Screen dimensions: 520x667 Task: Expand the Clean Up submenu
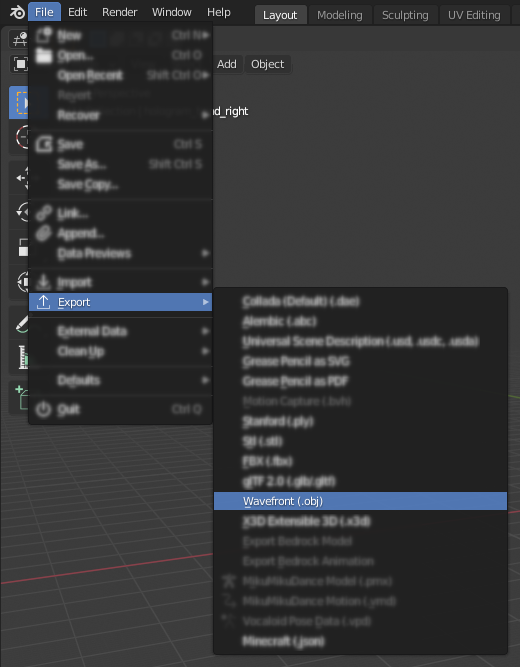[121, 351]
